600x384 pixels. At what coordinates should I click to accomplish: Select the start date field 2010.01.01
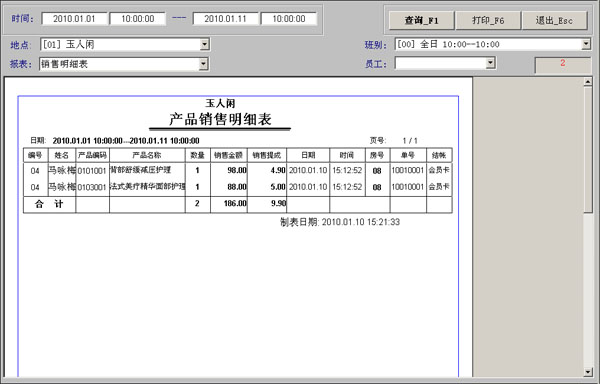pos(74,19)
